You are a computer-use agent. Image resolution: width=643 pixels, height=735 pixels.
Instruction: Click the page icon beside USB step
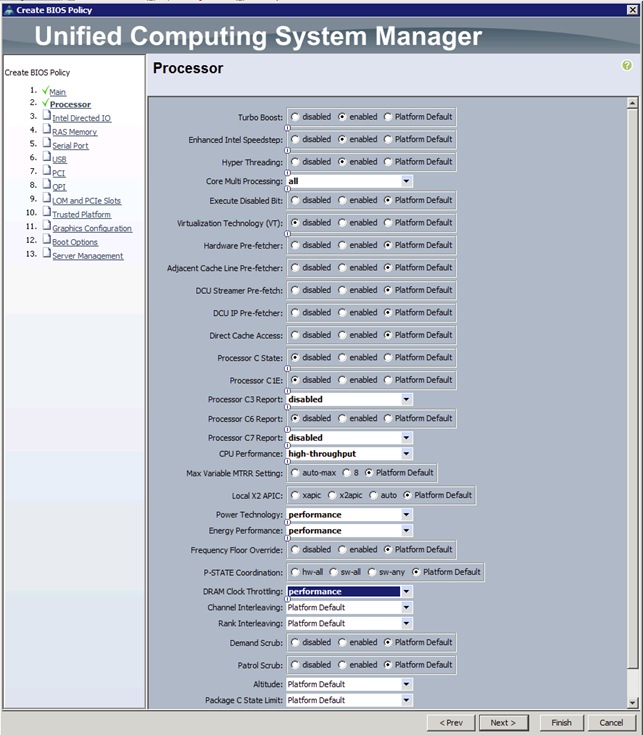click(x=46, y=156)
